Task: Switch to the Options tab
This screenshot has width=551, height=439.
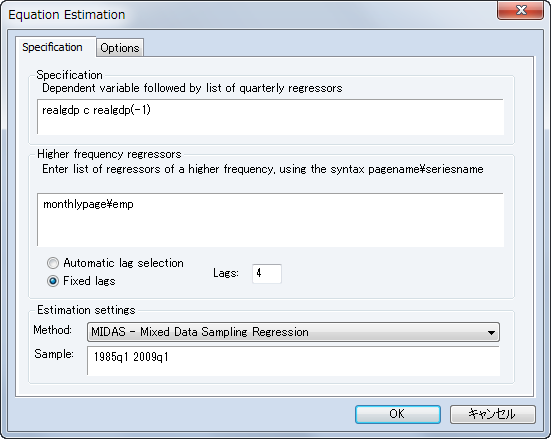Action: [120, 48]
